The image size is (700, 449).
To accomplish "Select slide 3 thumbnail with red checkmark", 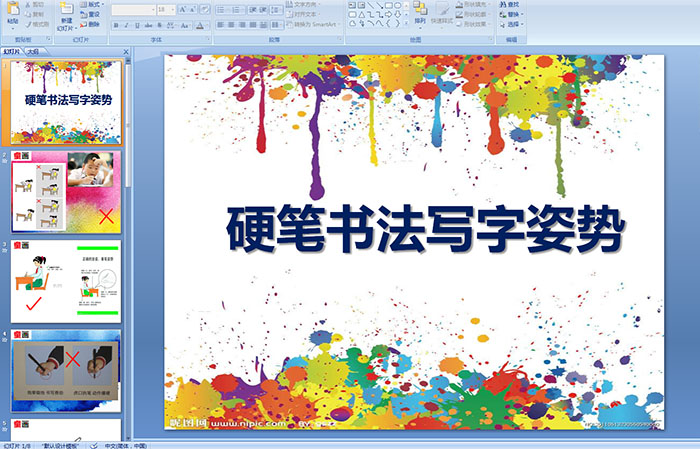I will pos(66,282).
